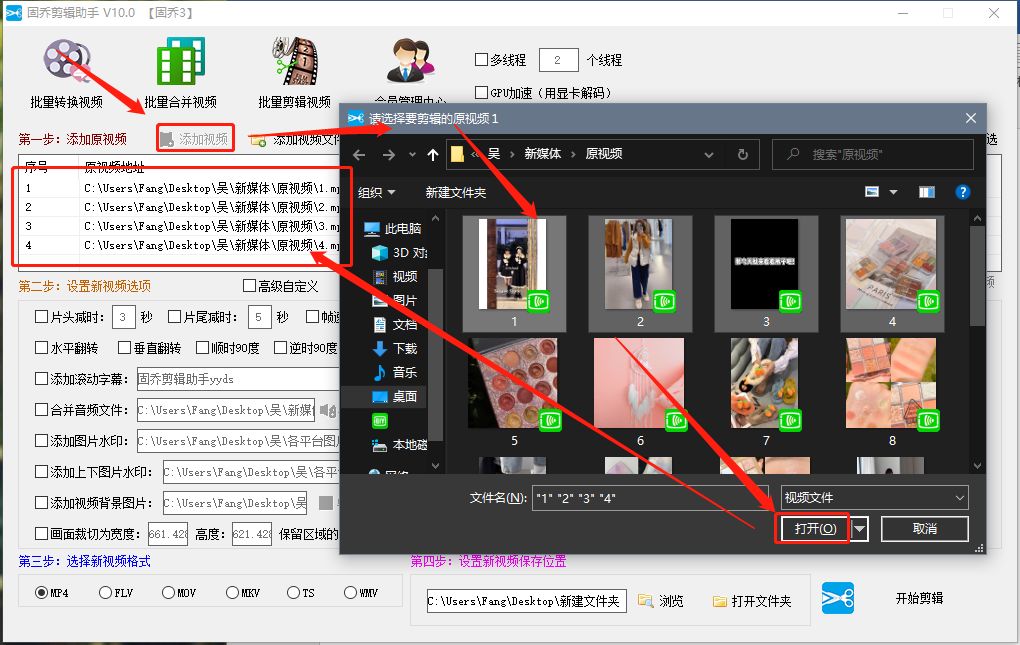Expand the 组织 organize menu
The image size is (1020, 645).
point(376,193)
